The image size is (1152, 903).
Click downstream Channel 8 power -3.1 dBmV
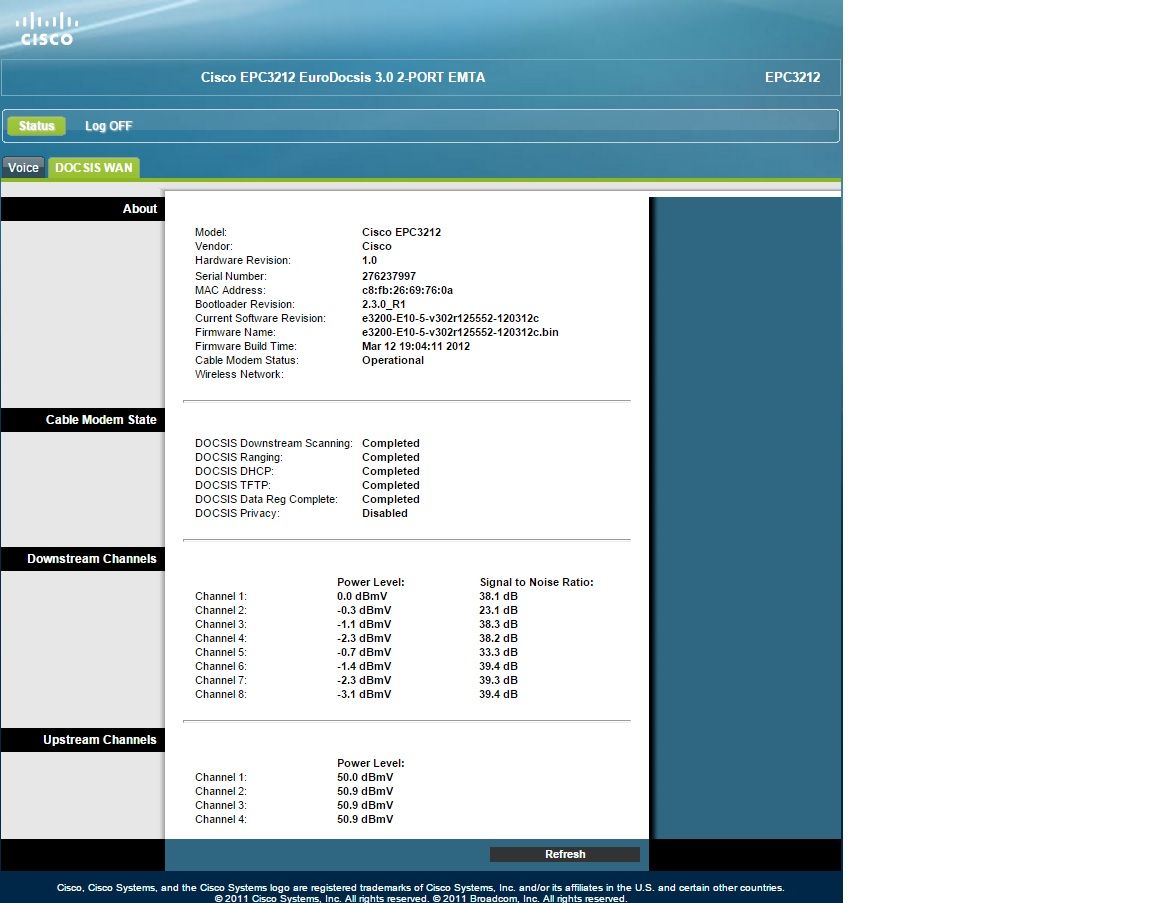click(x=364, y=694)
